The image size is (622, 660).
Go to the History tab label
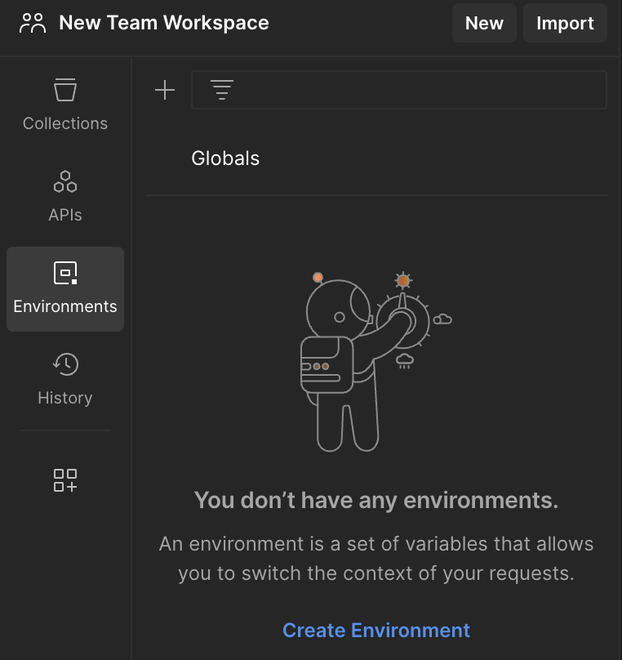[x=65, y=398]
